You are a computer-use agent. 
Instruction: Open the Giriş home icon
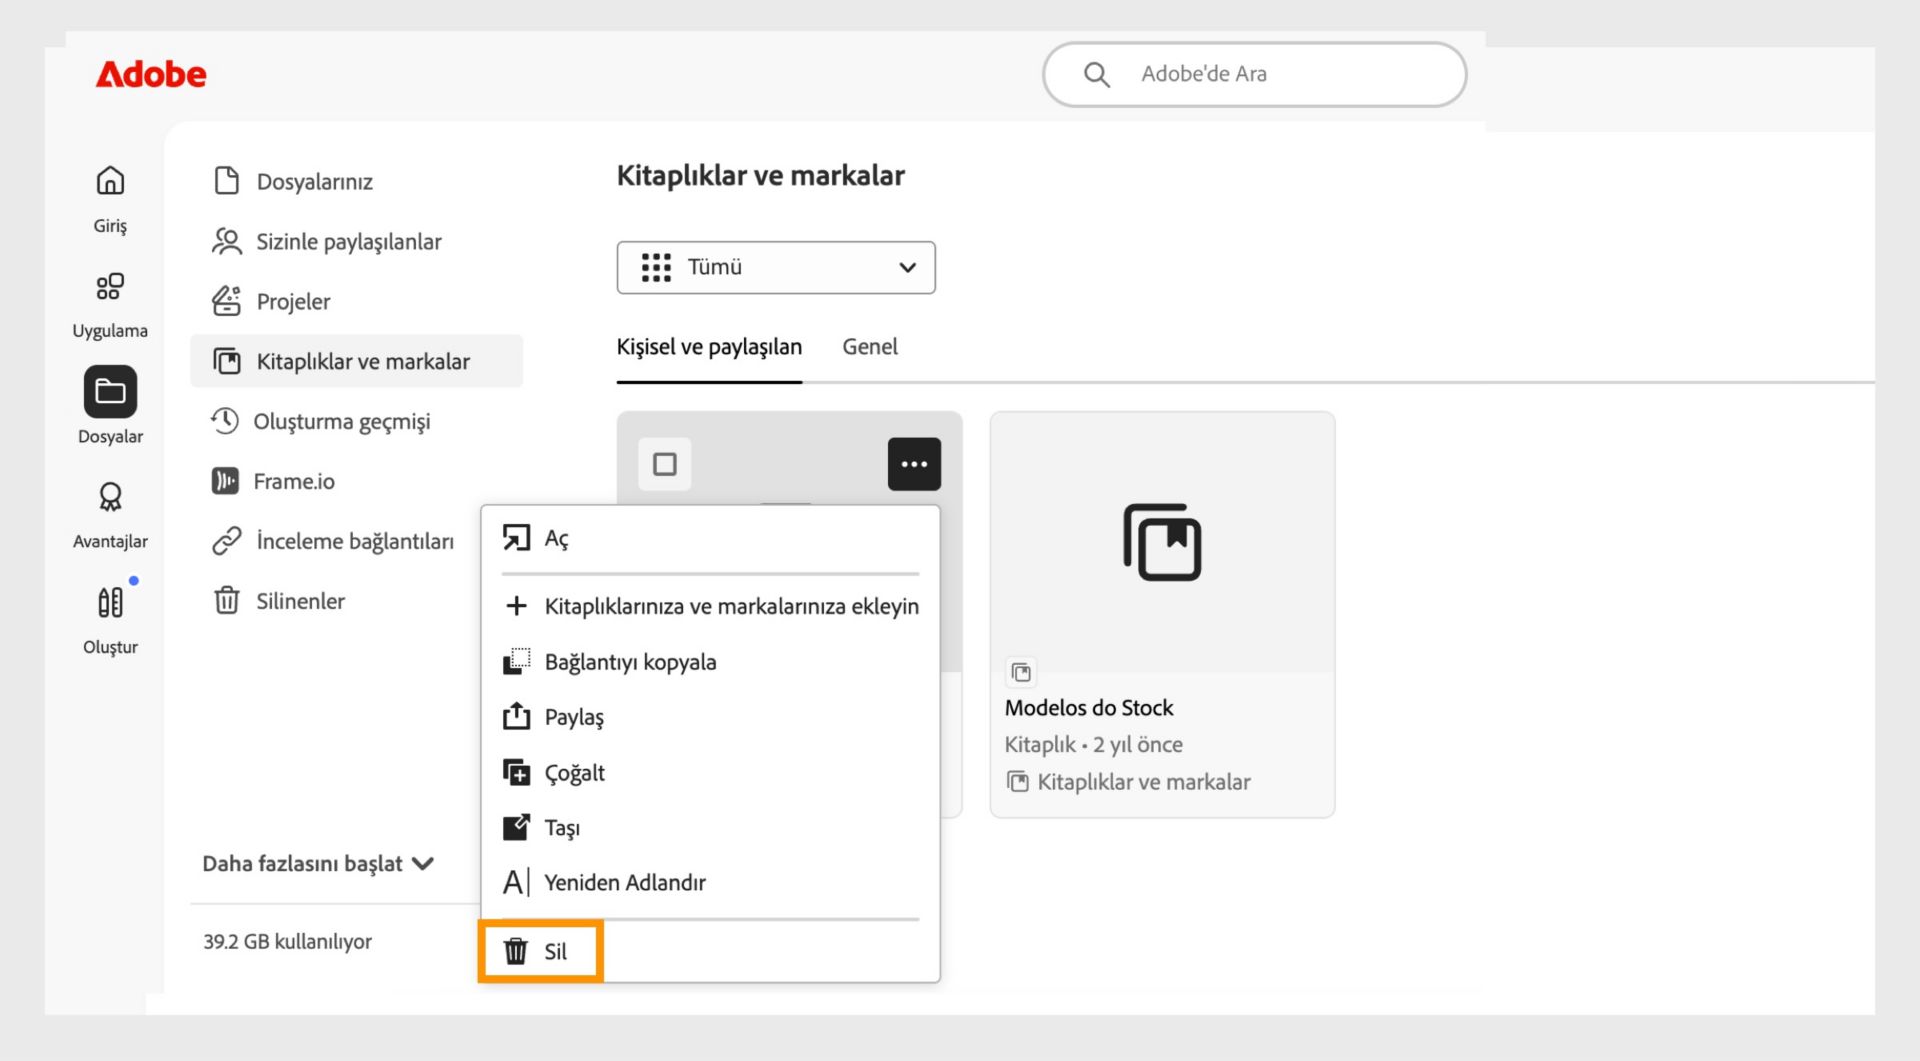click(110, 181)
